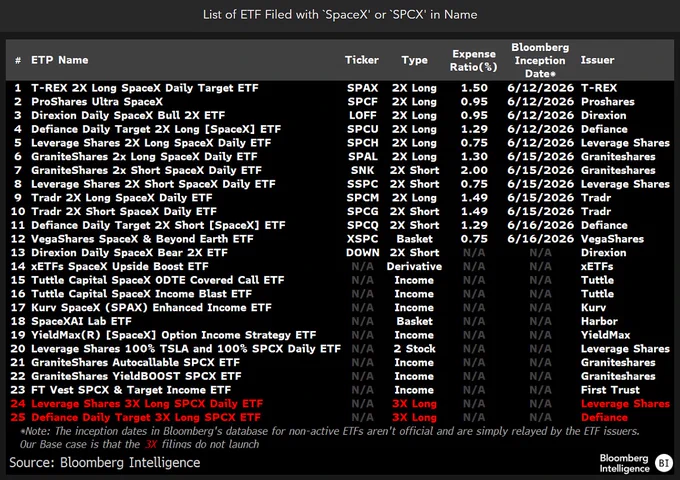Select 'Kurv SpaceX (SPAX) Enhanced Income ETF'

click(151, 308)
